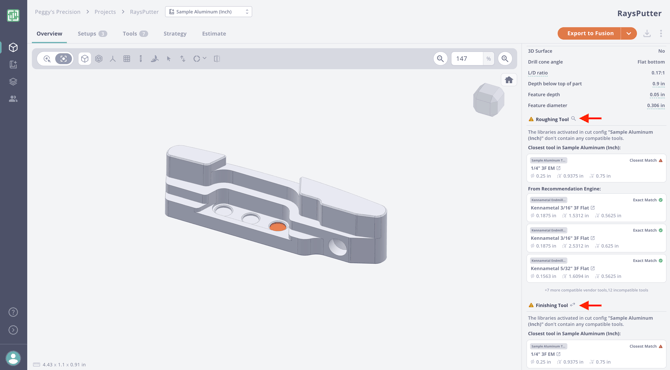Open the 3D cube projects icon in the sidebar

(x=13, y=47)
